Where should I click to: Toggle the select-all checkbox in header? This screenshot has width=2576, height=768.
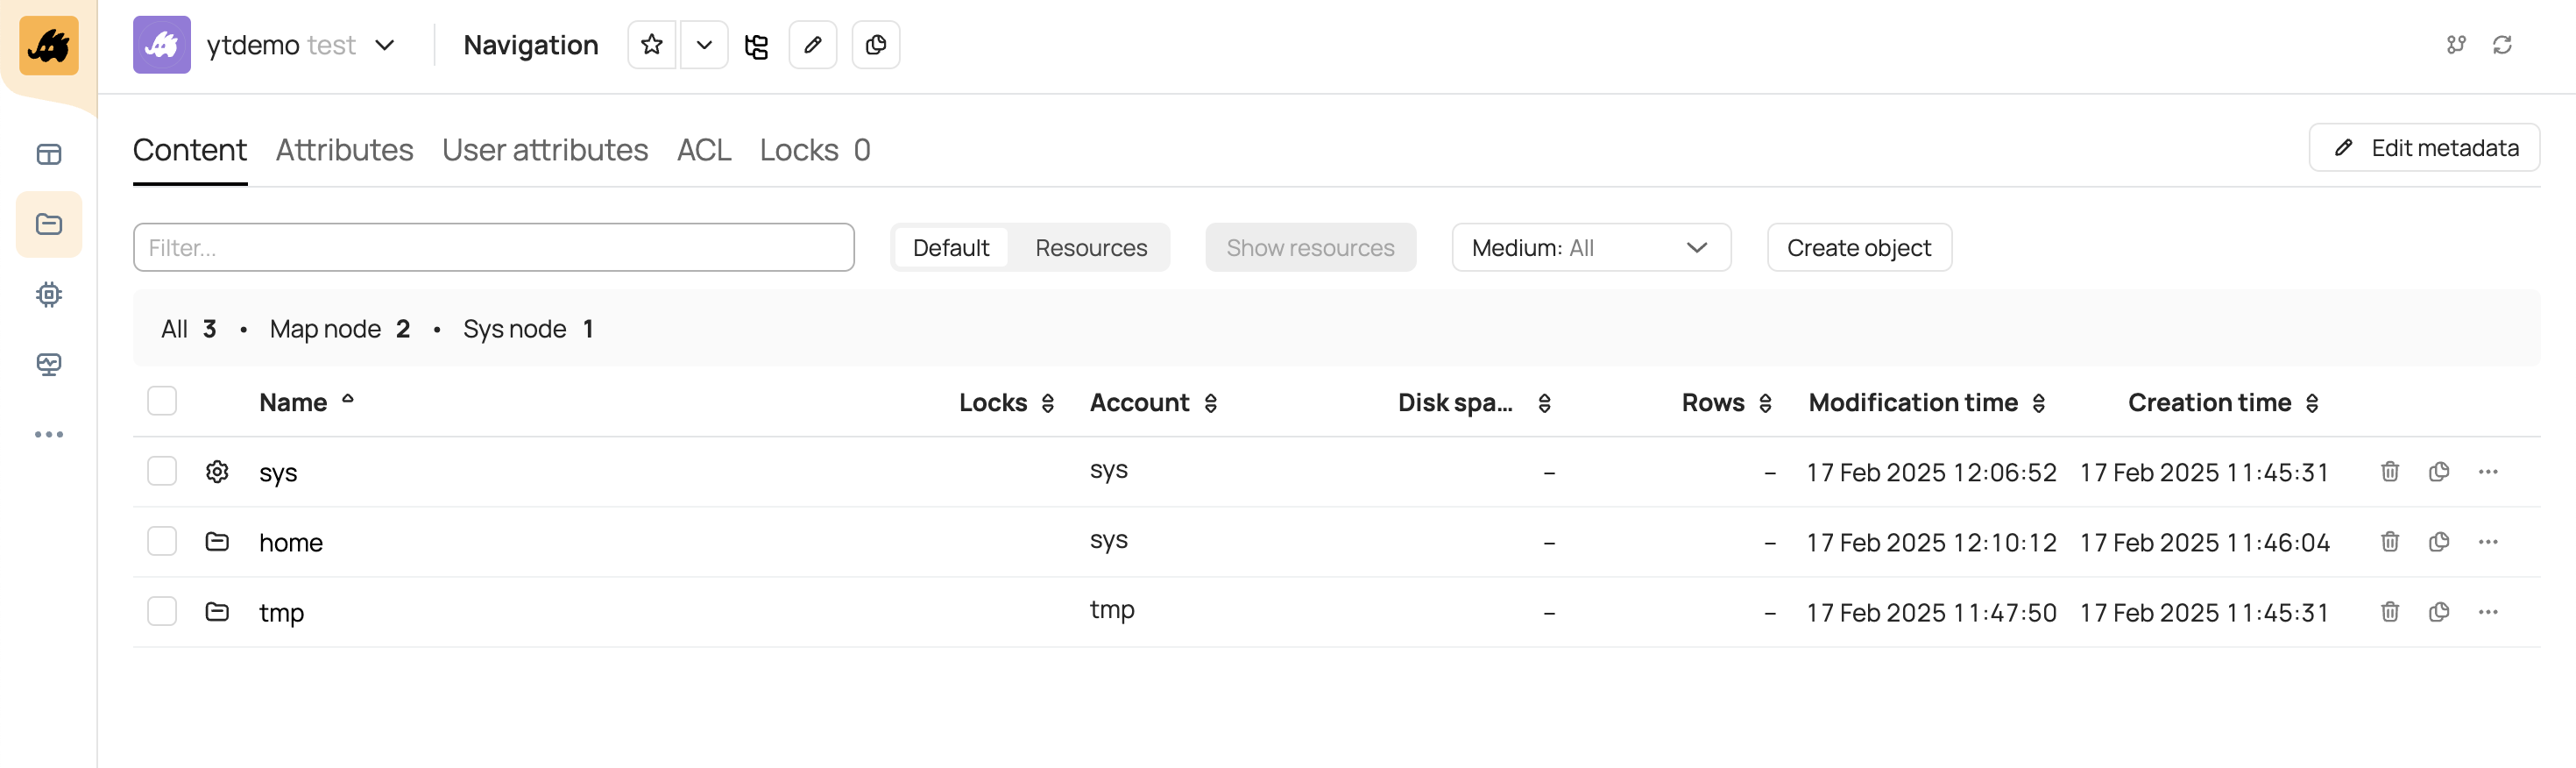coord(162,401)
